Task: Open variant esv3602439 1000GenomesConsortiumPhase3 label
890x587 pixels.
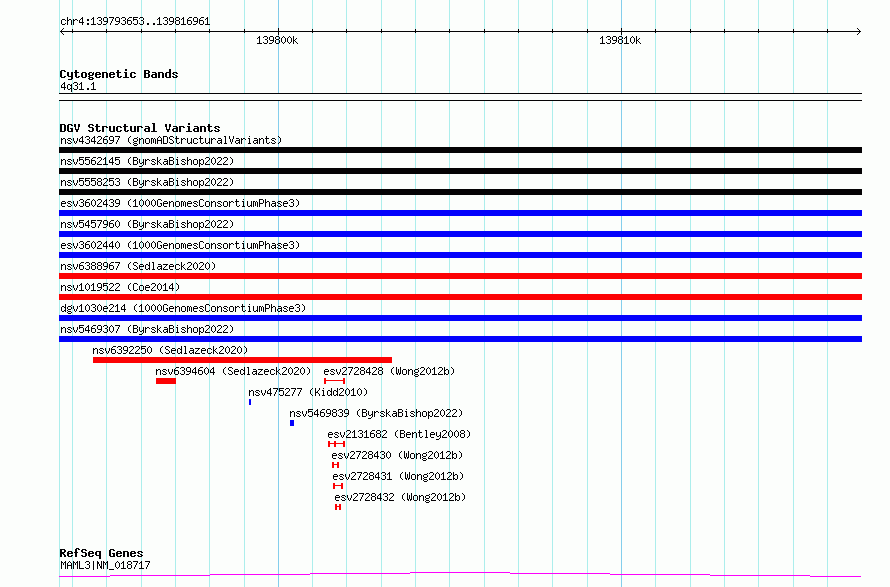Action: click(x=180, y=203)
